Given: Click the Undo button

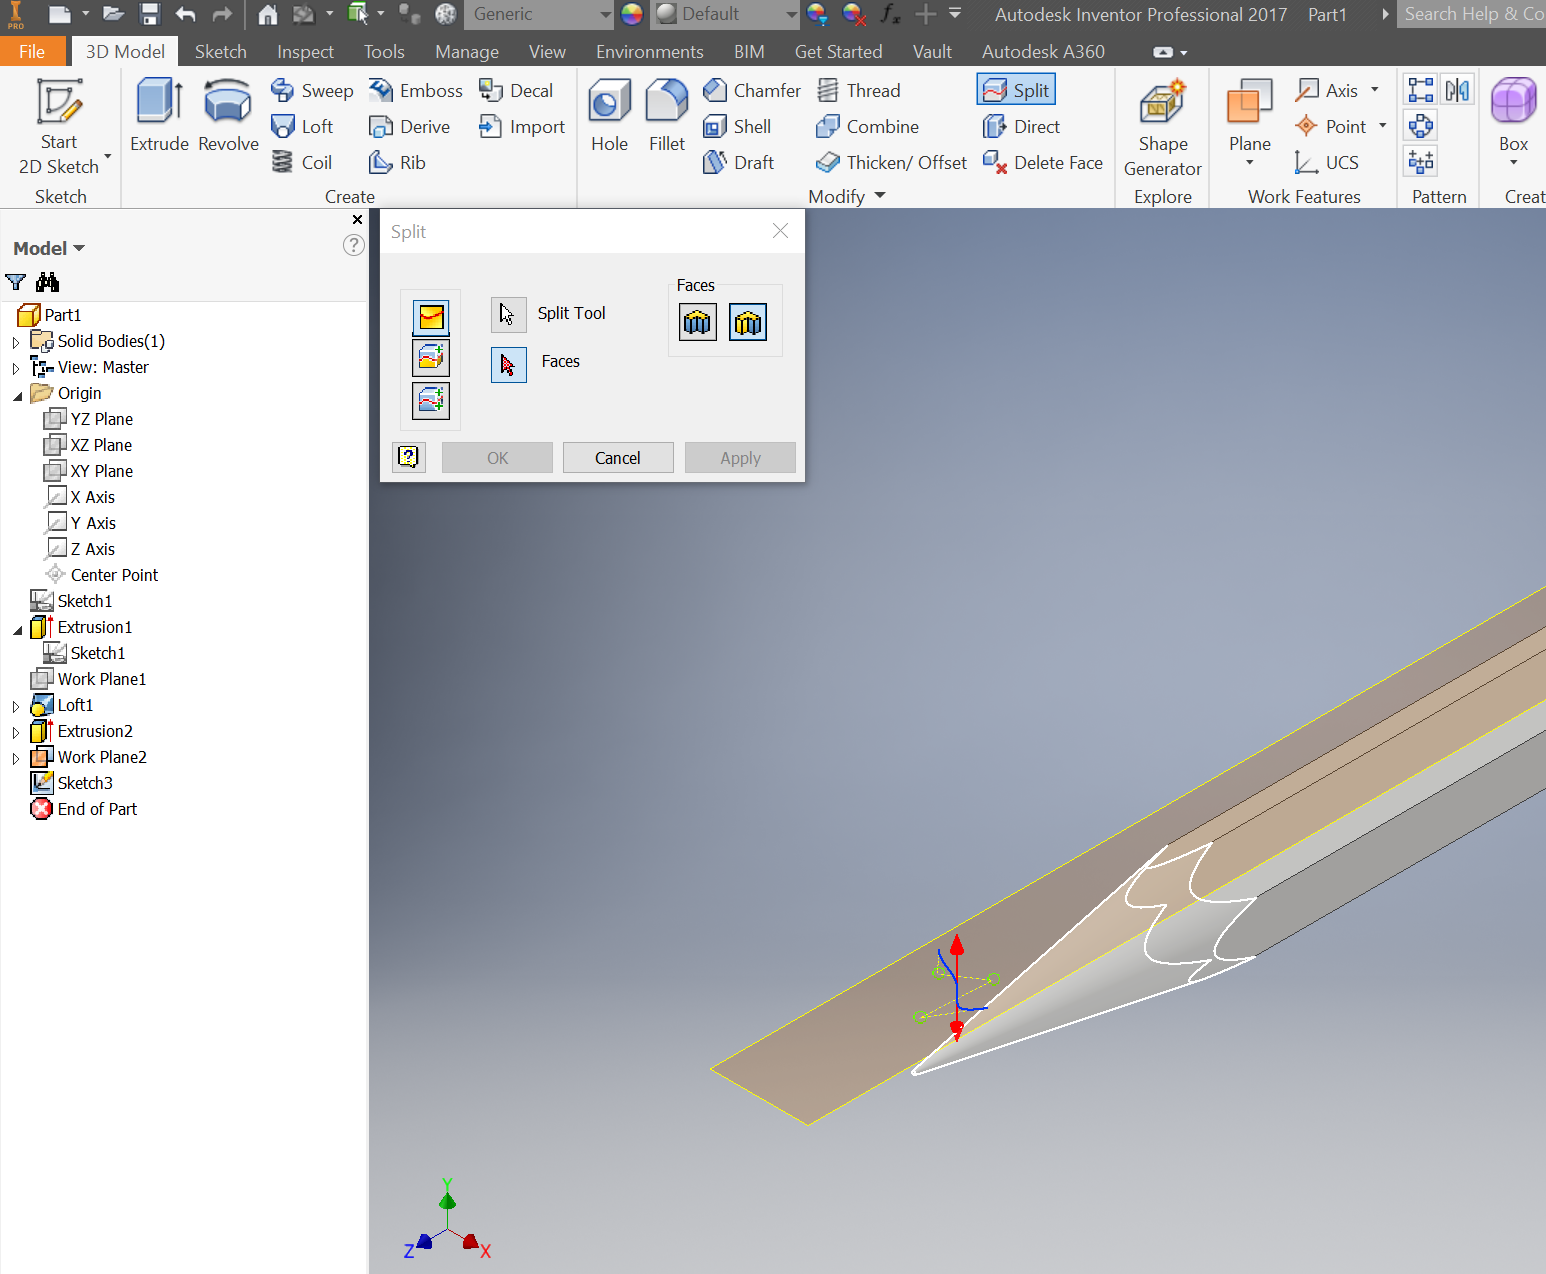Looking at the screenshot, I should tap(185, 14).
